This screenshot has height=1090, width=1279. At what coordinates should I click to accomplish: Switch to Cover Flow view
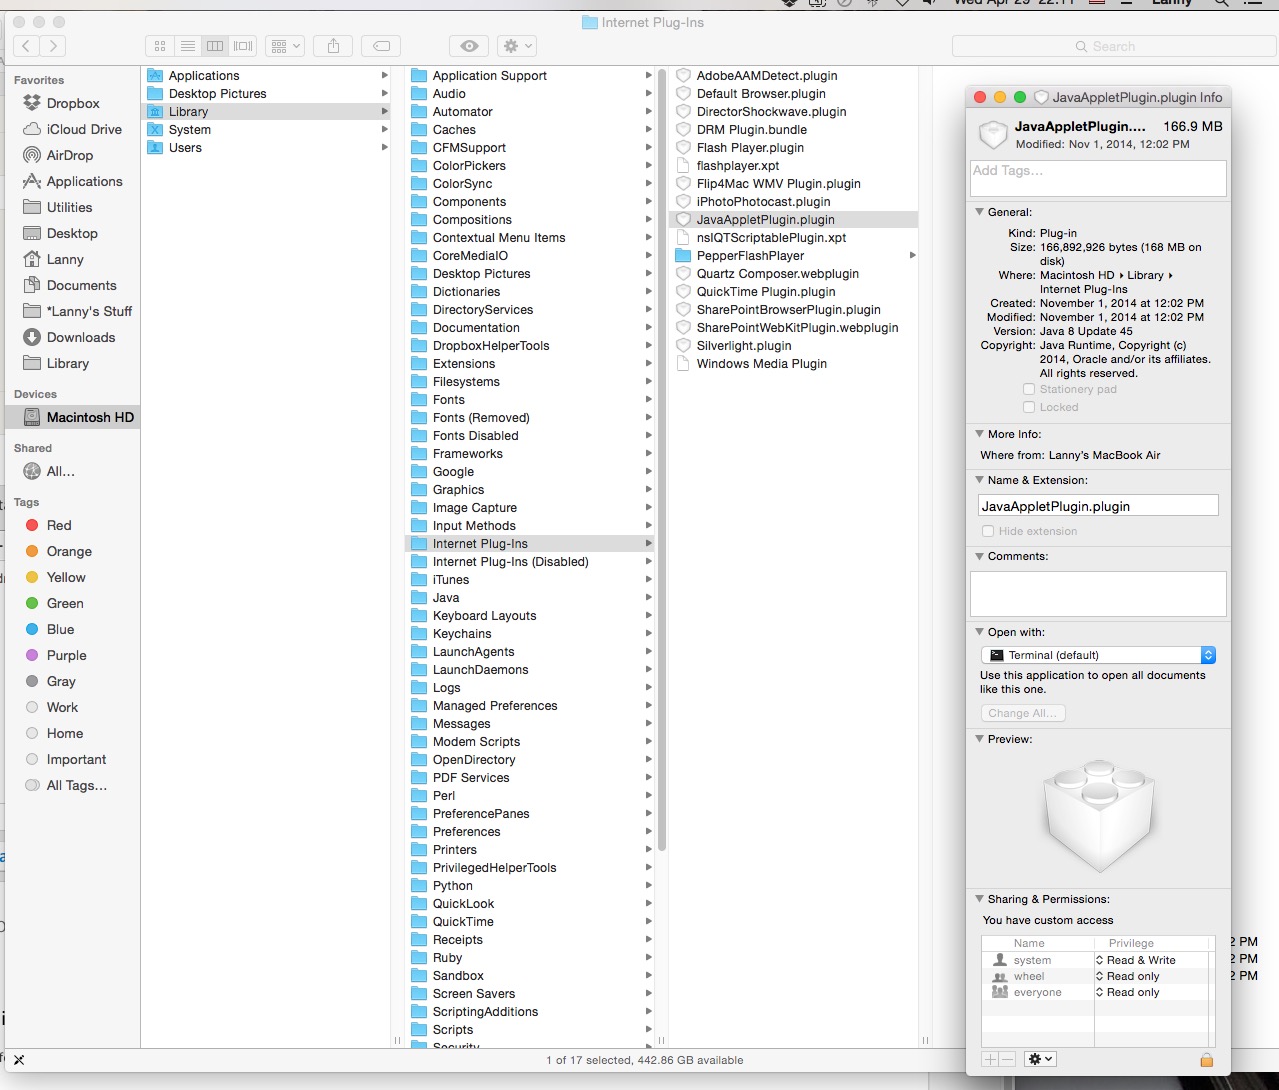coord(243,46)
